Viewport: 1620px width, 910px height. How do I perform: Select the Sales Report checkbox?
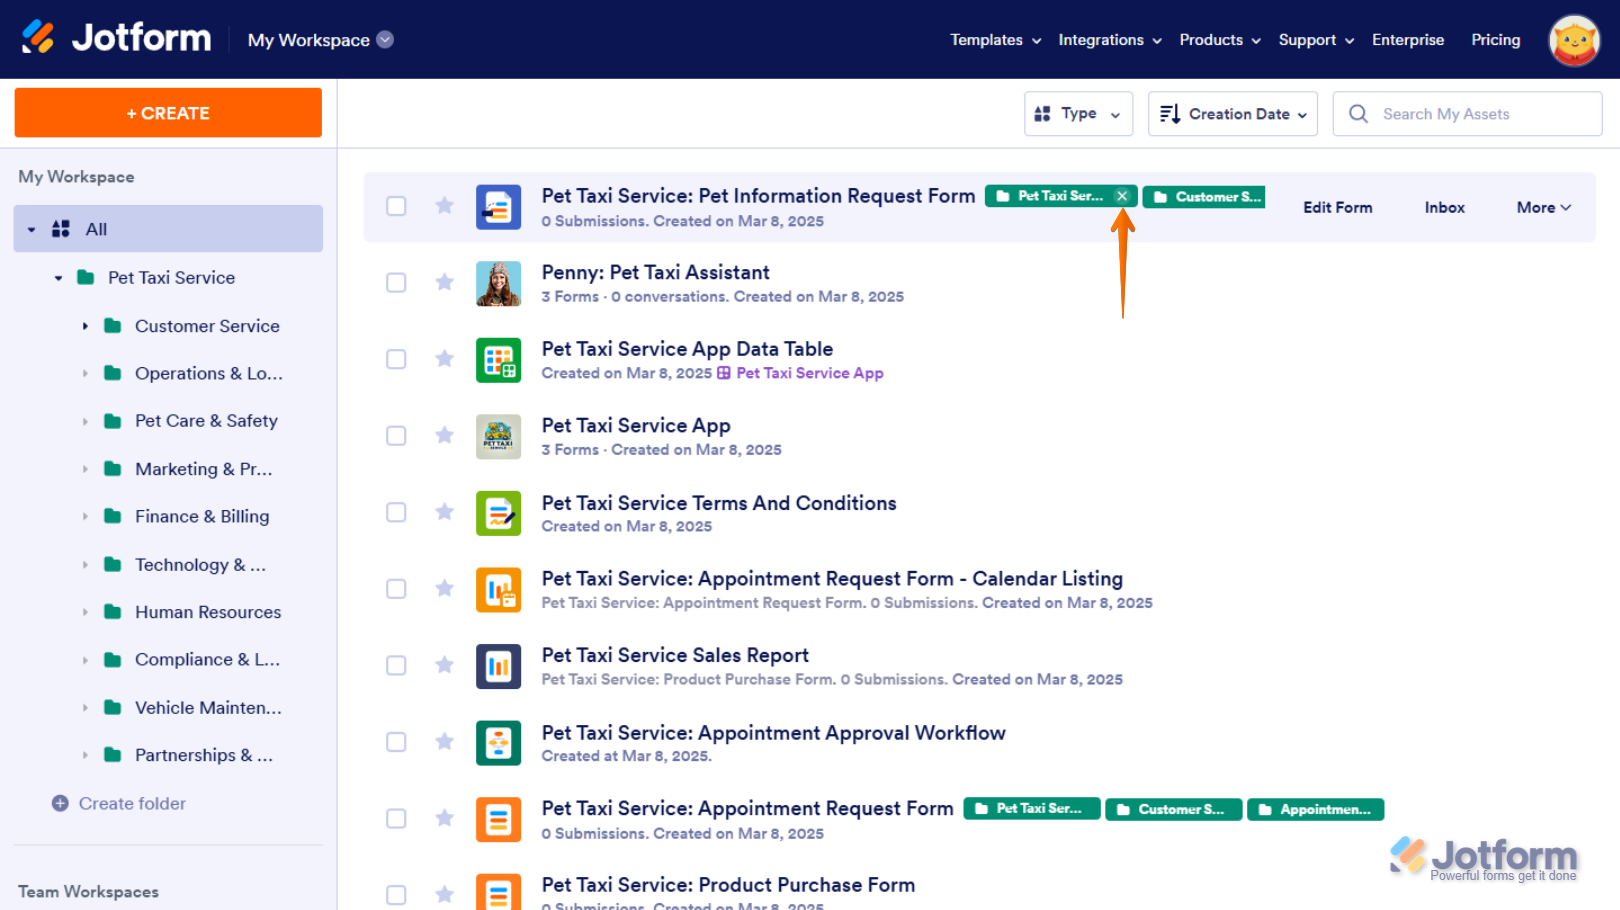396,665
